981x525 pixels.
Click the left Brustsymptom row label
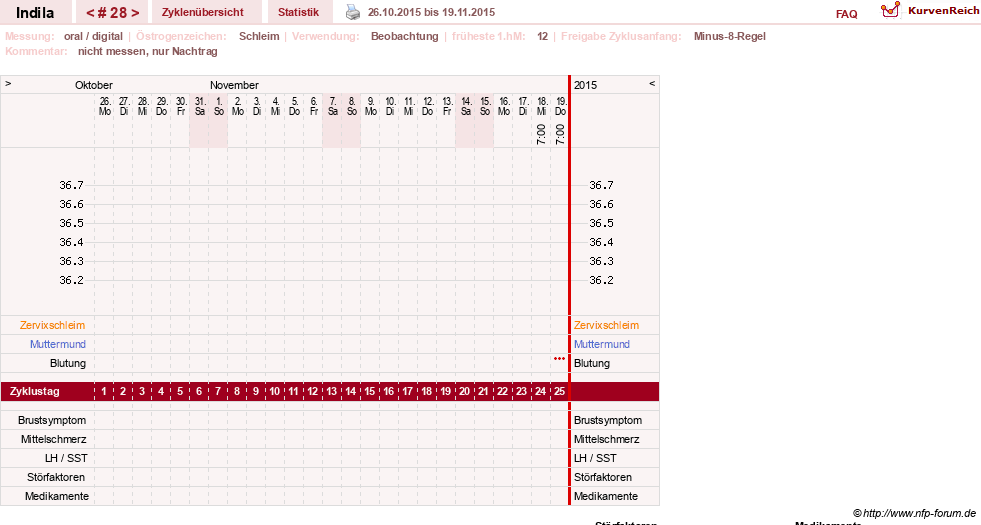click(52, 421)
